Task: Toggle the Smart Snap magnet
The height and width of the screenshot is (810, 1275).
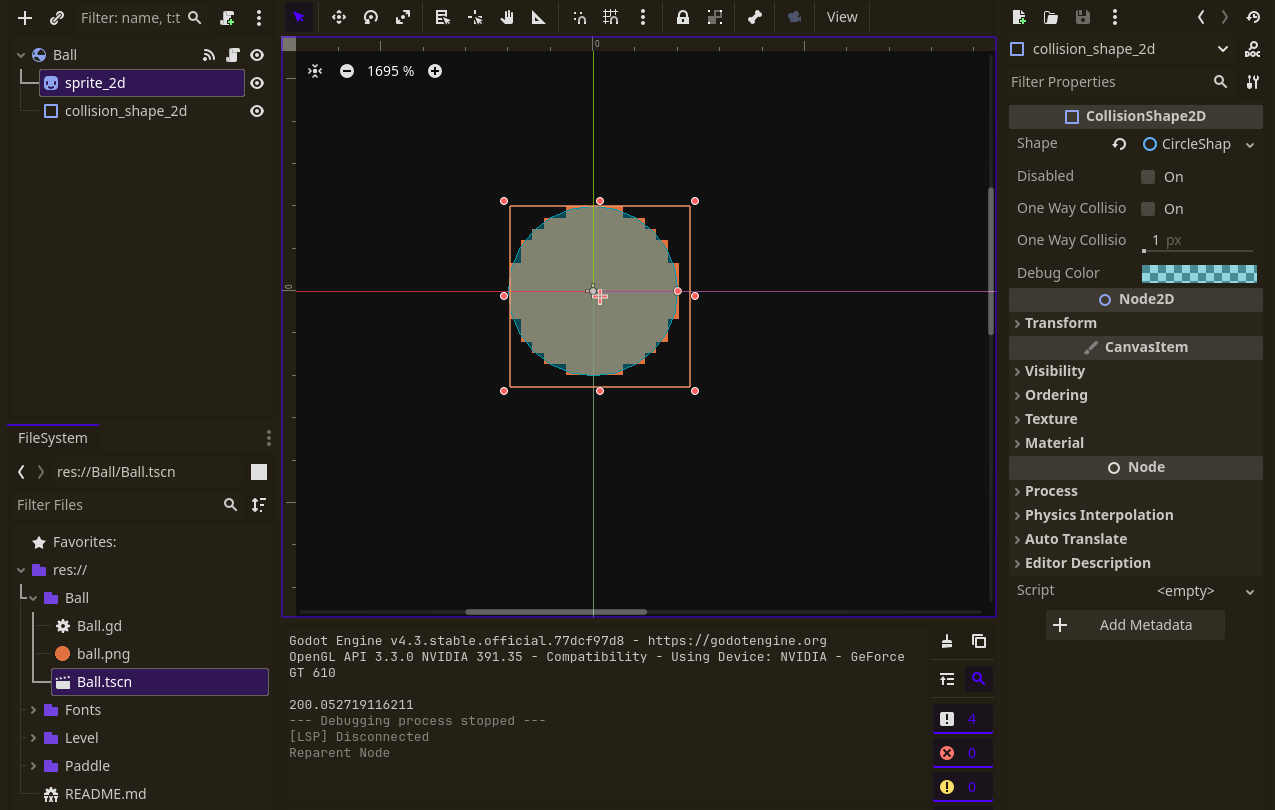Action: pos(580,17)
